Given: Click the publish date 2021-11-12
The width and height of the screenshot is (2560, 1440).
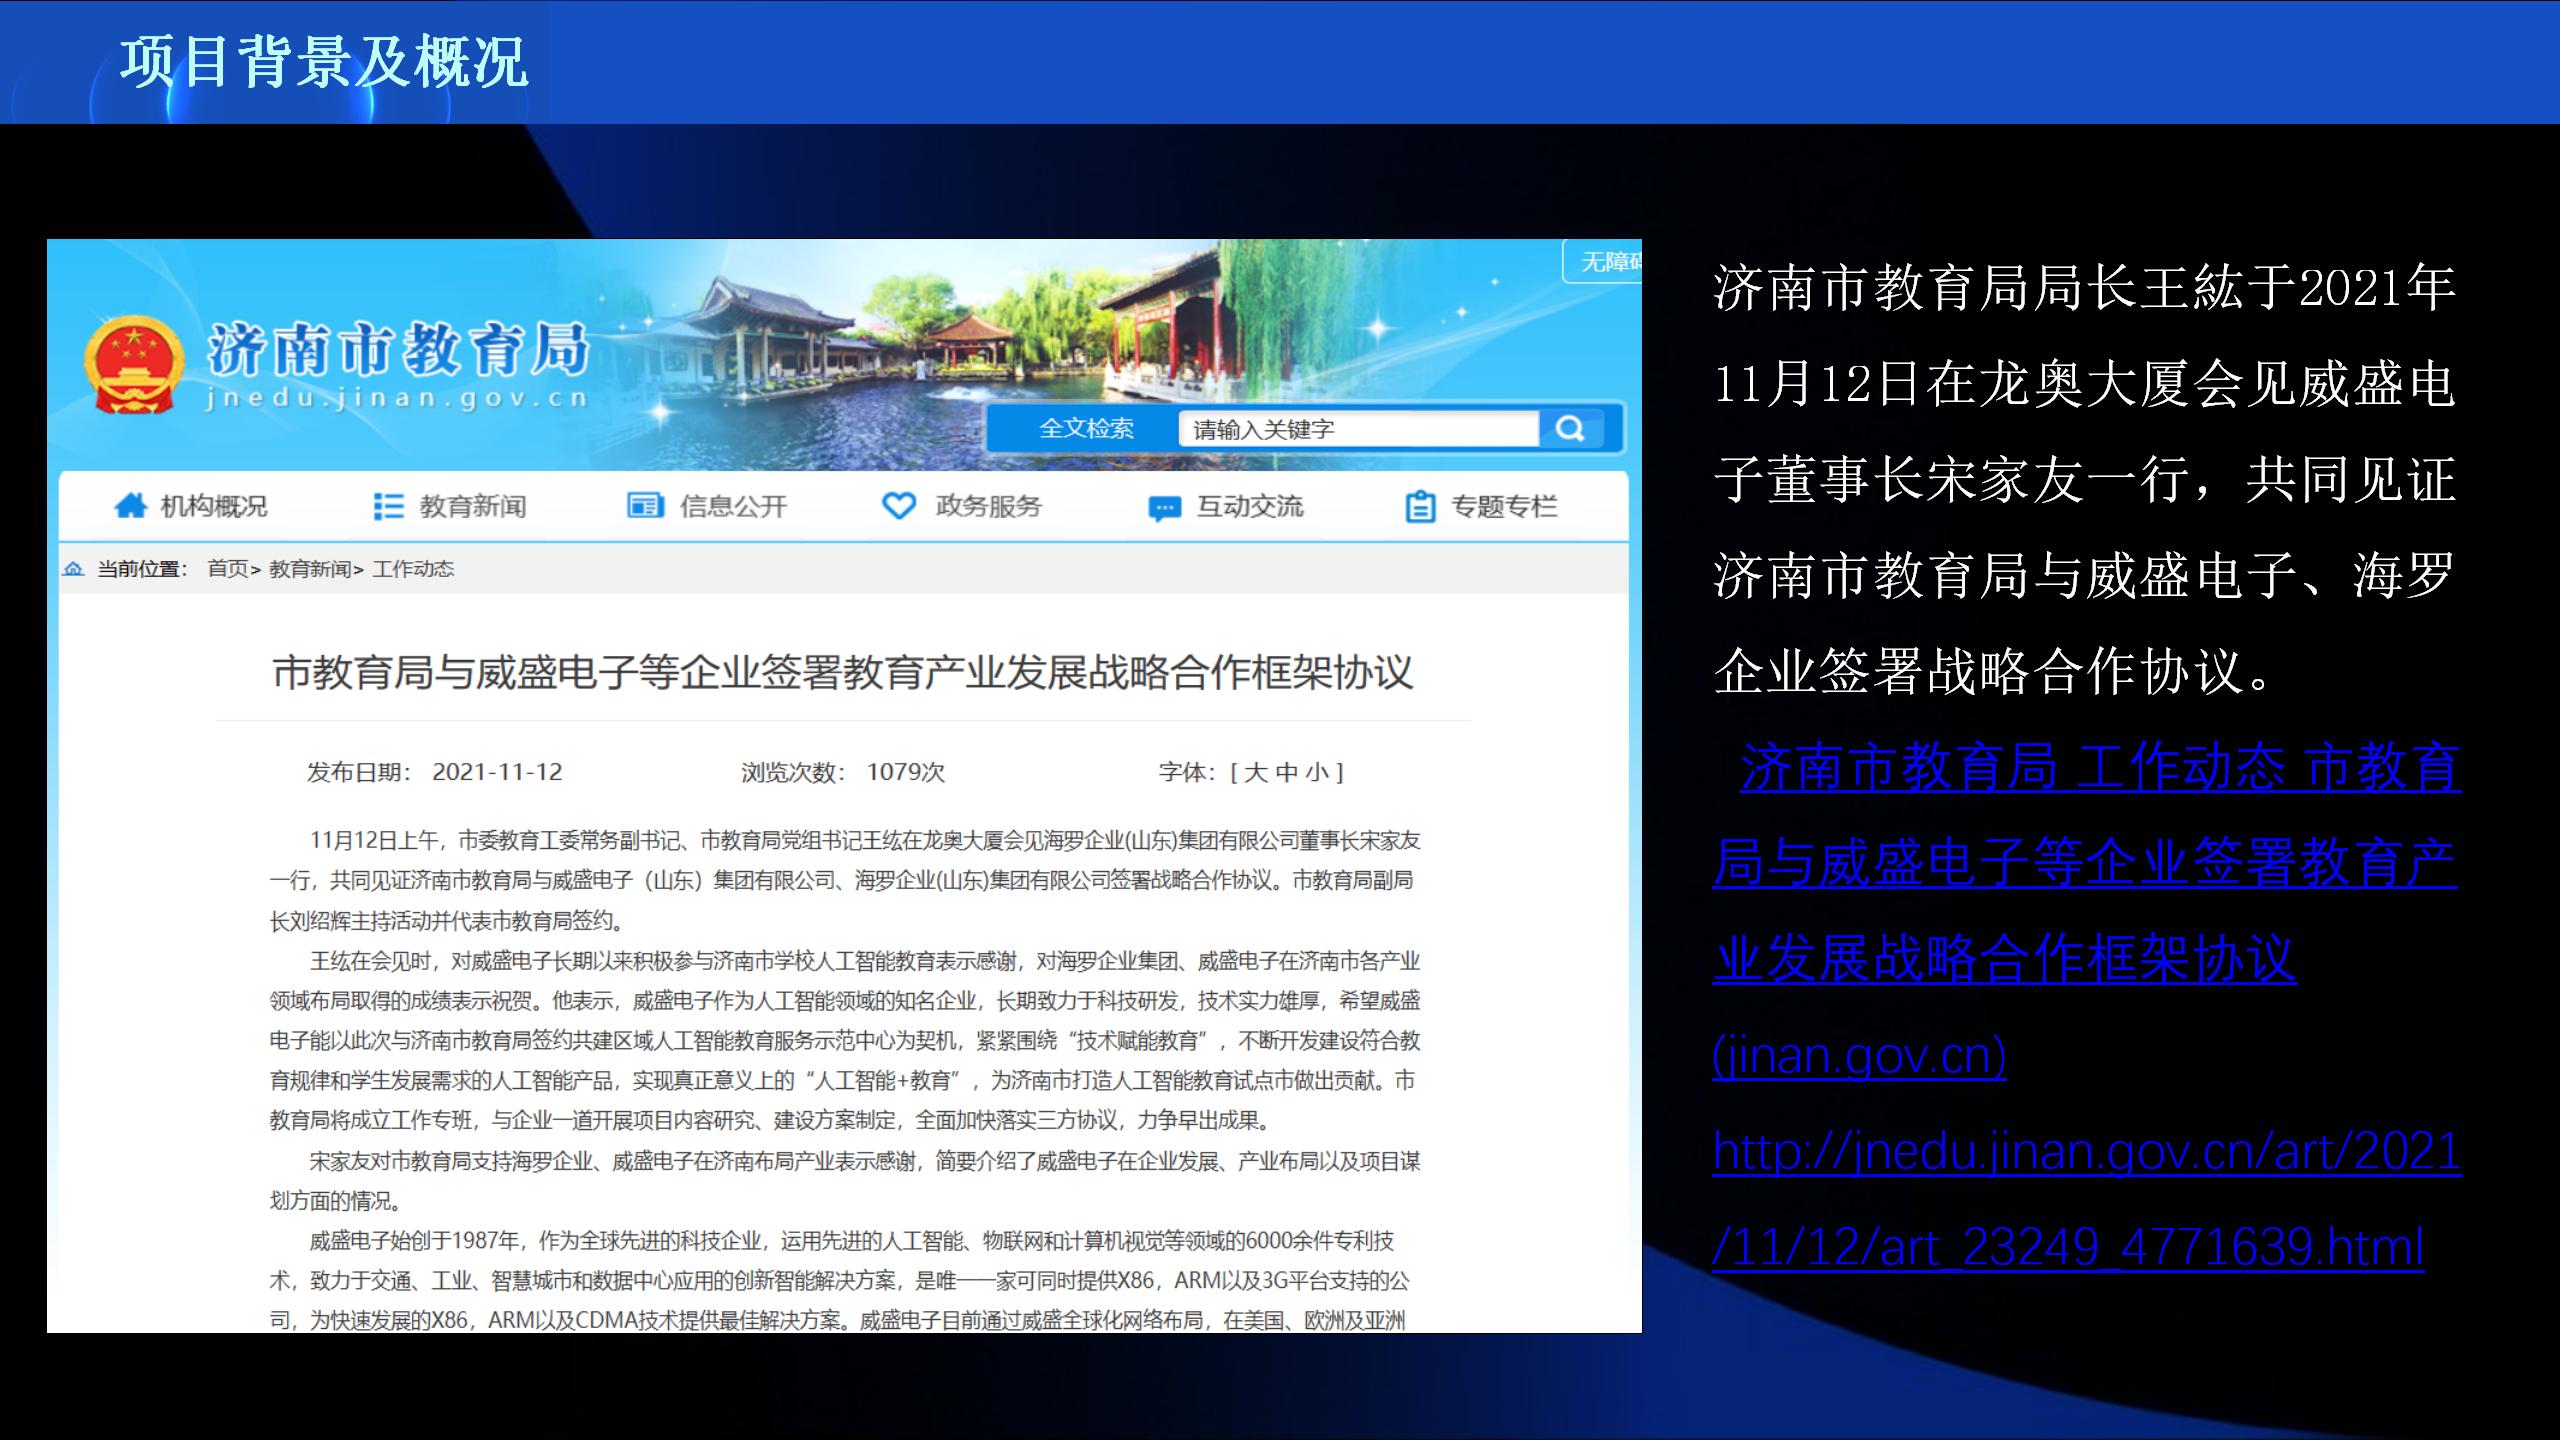Looking at the screenshot, I should pyautogui.click(x=497, y=772).
